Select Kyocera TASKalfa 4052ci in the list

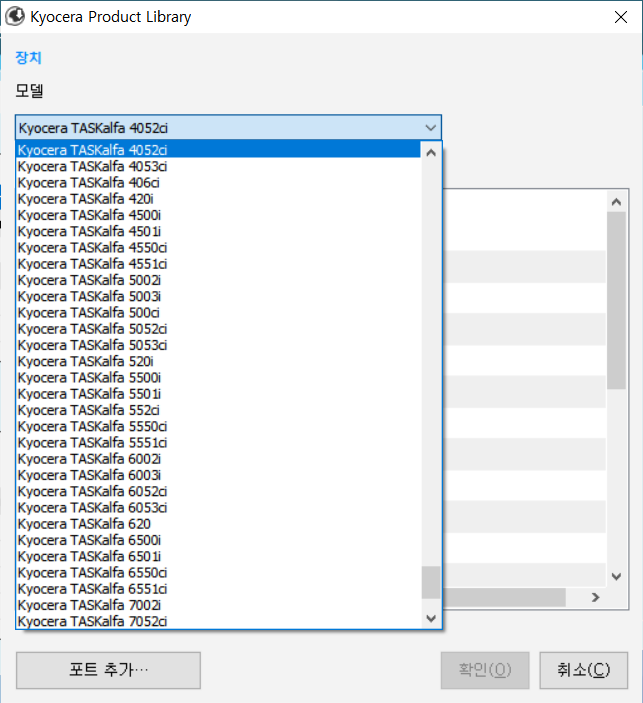point(218,150)
